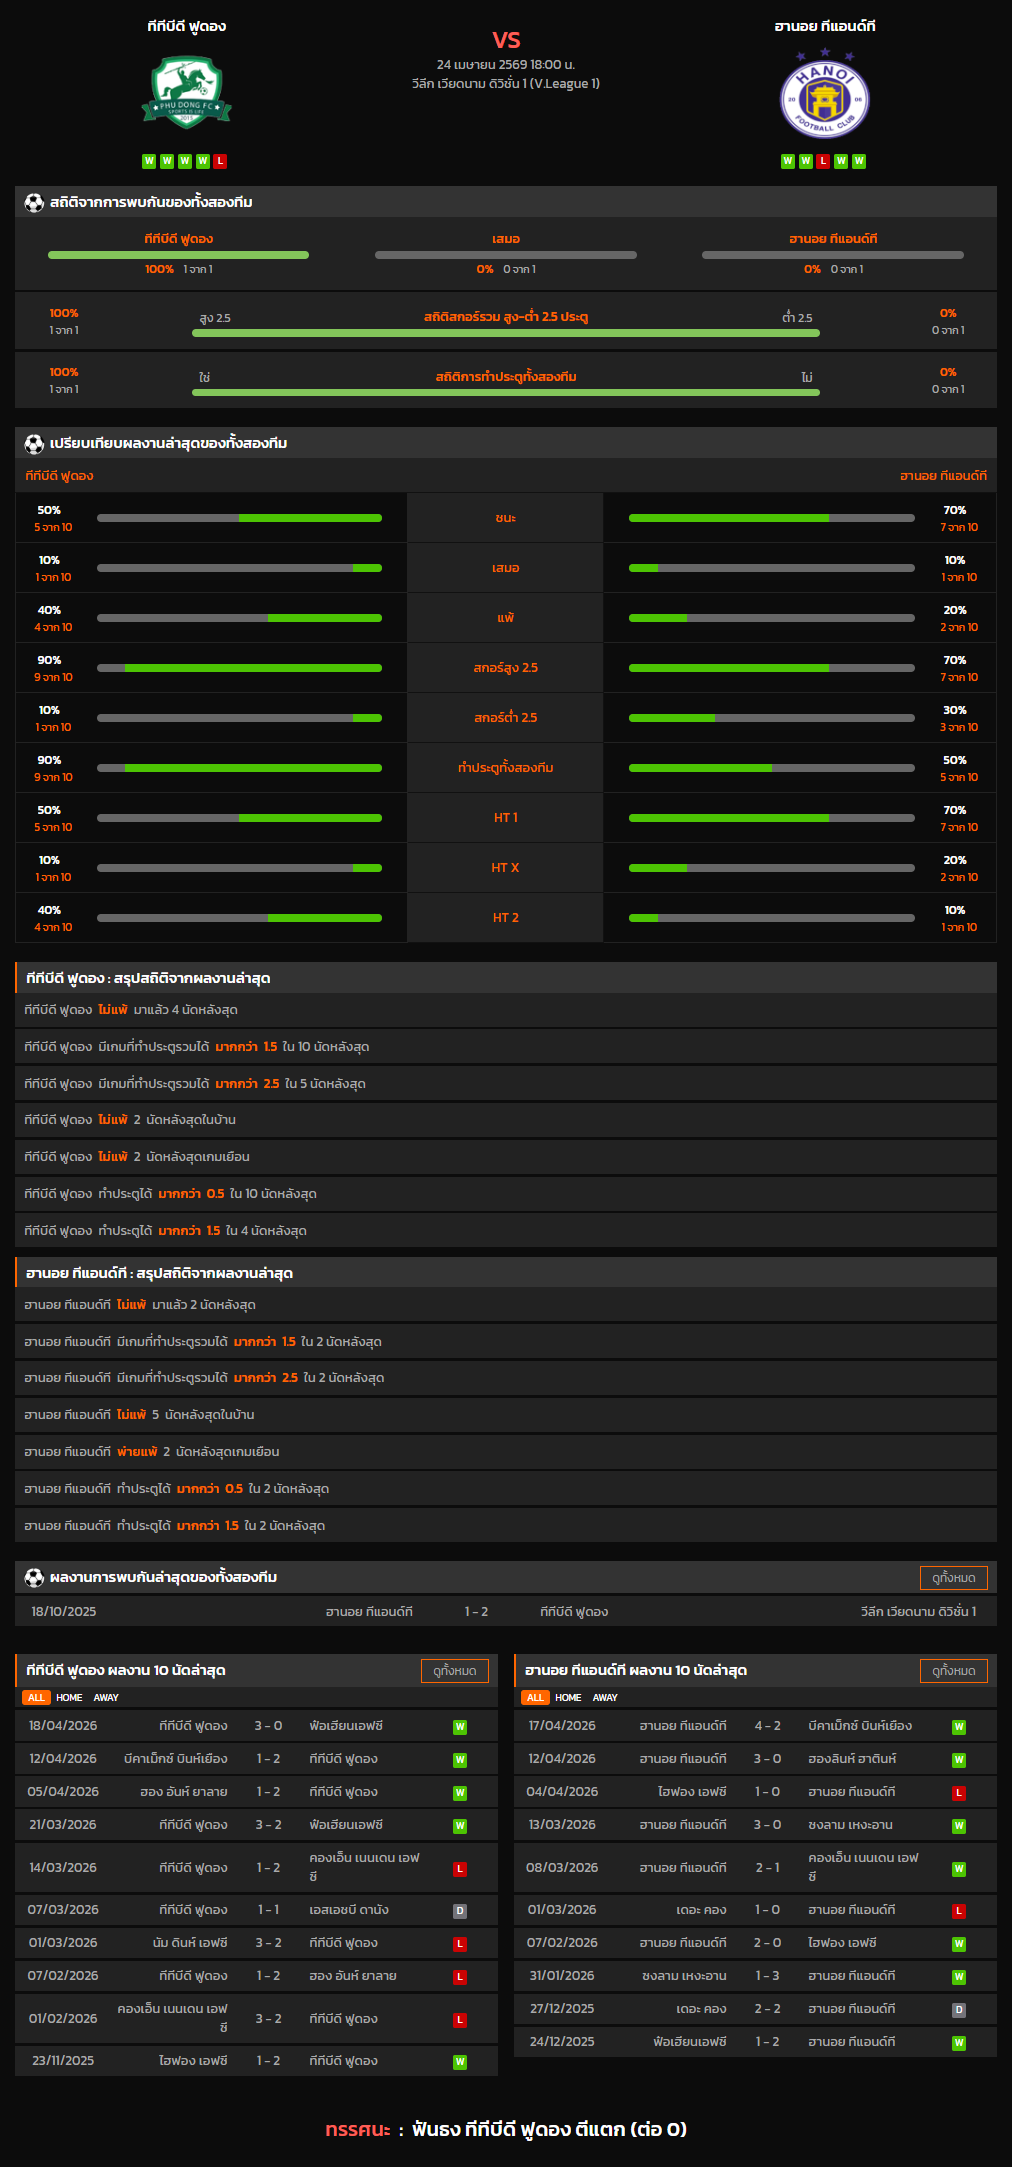
Task: Open view-all button in head-to-head results section
Action: tap(953, 1578)
